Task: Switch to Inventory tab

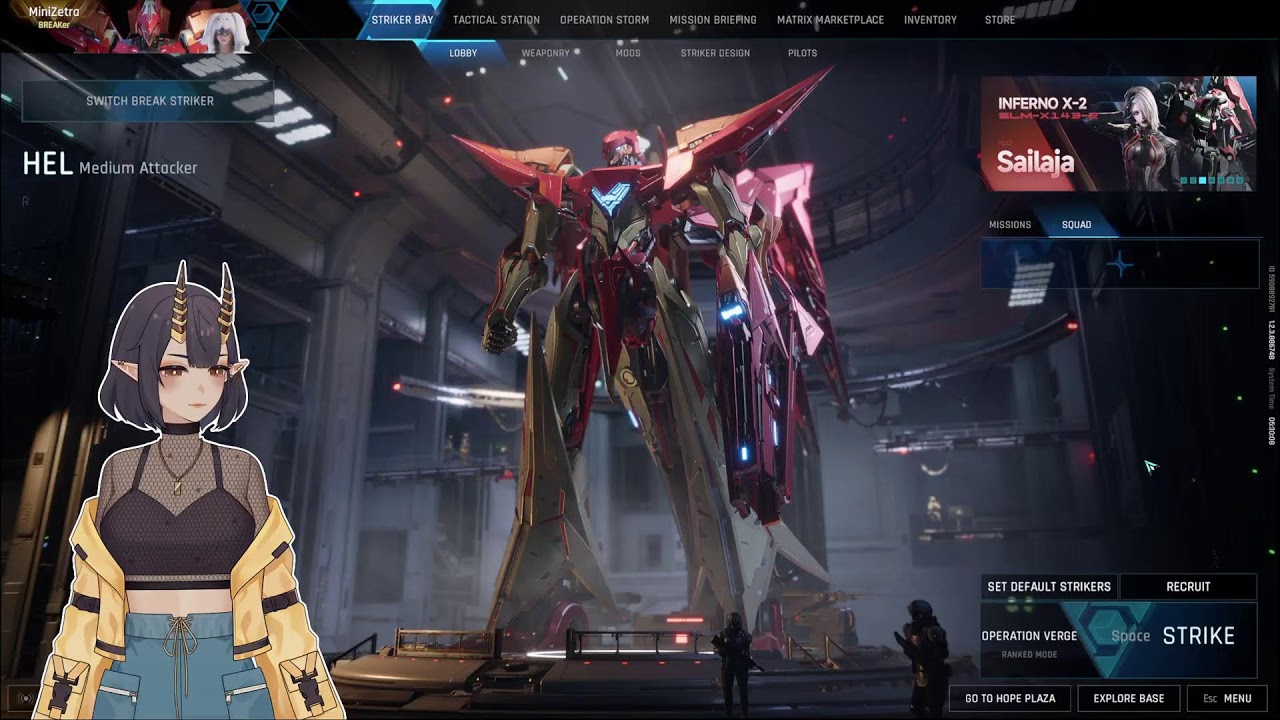Action: pos(930,20)
